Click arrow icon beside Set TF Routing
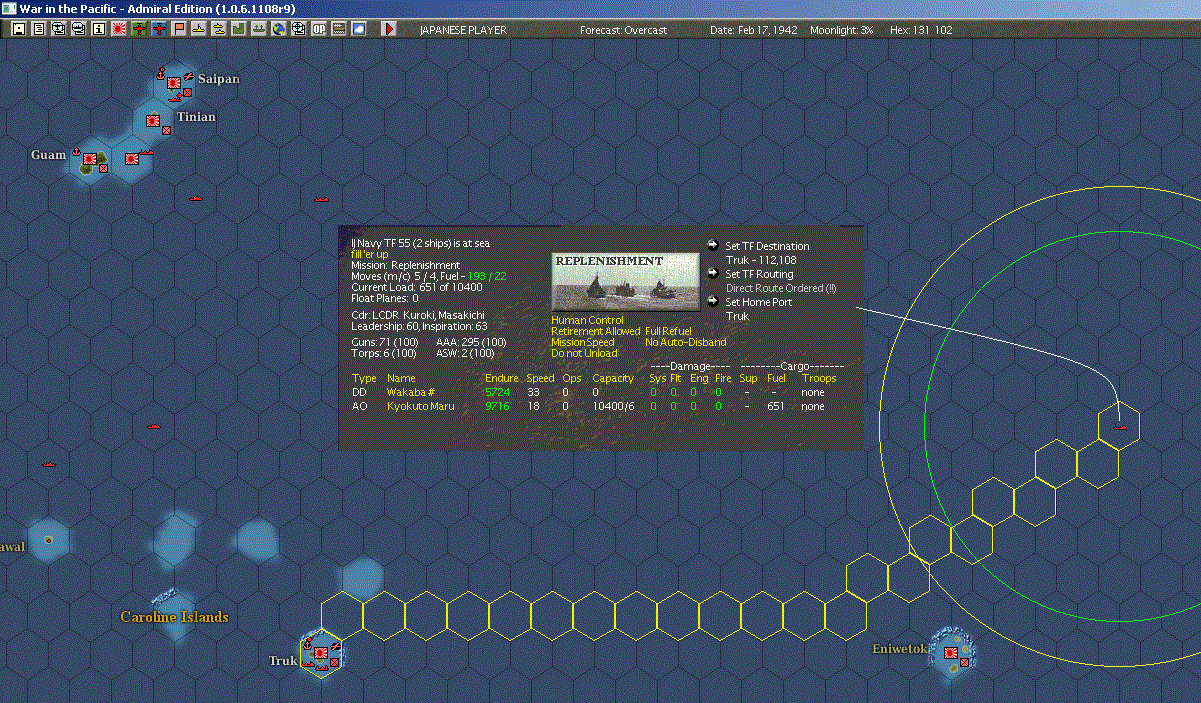1201x703 pixels. click(x=712, y=272)
